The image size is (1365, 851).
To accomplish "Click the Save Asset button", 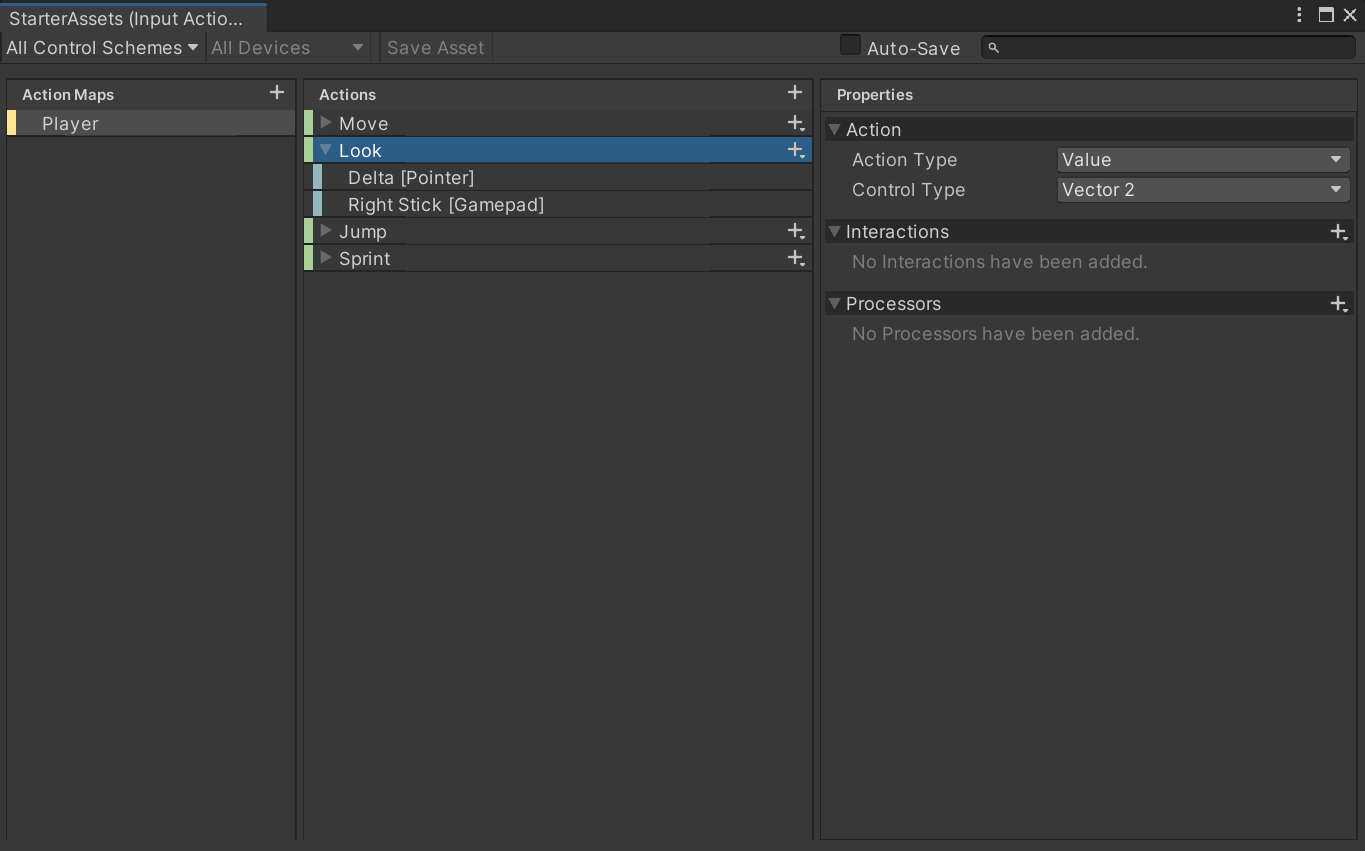I will pyautogui.click(x=436, y=48).
